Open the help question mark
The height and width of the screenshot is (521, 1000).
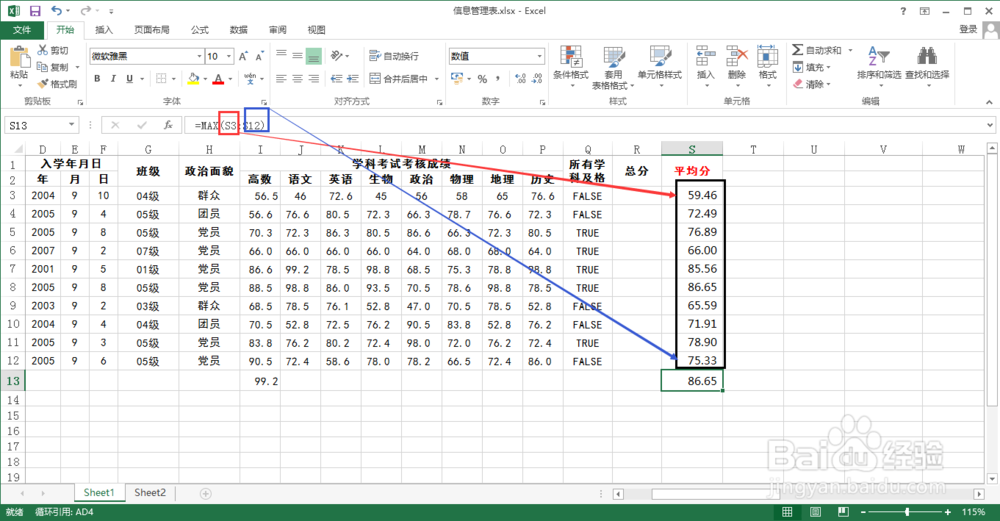click(x=903, y=11)
